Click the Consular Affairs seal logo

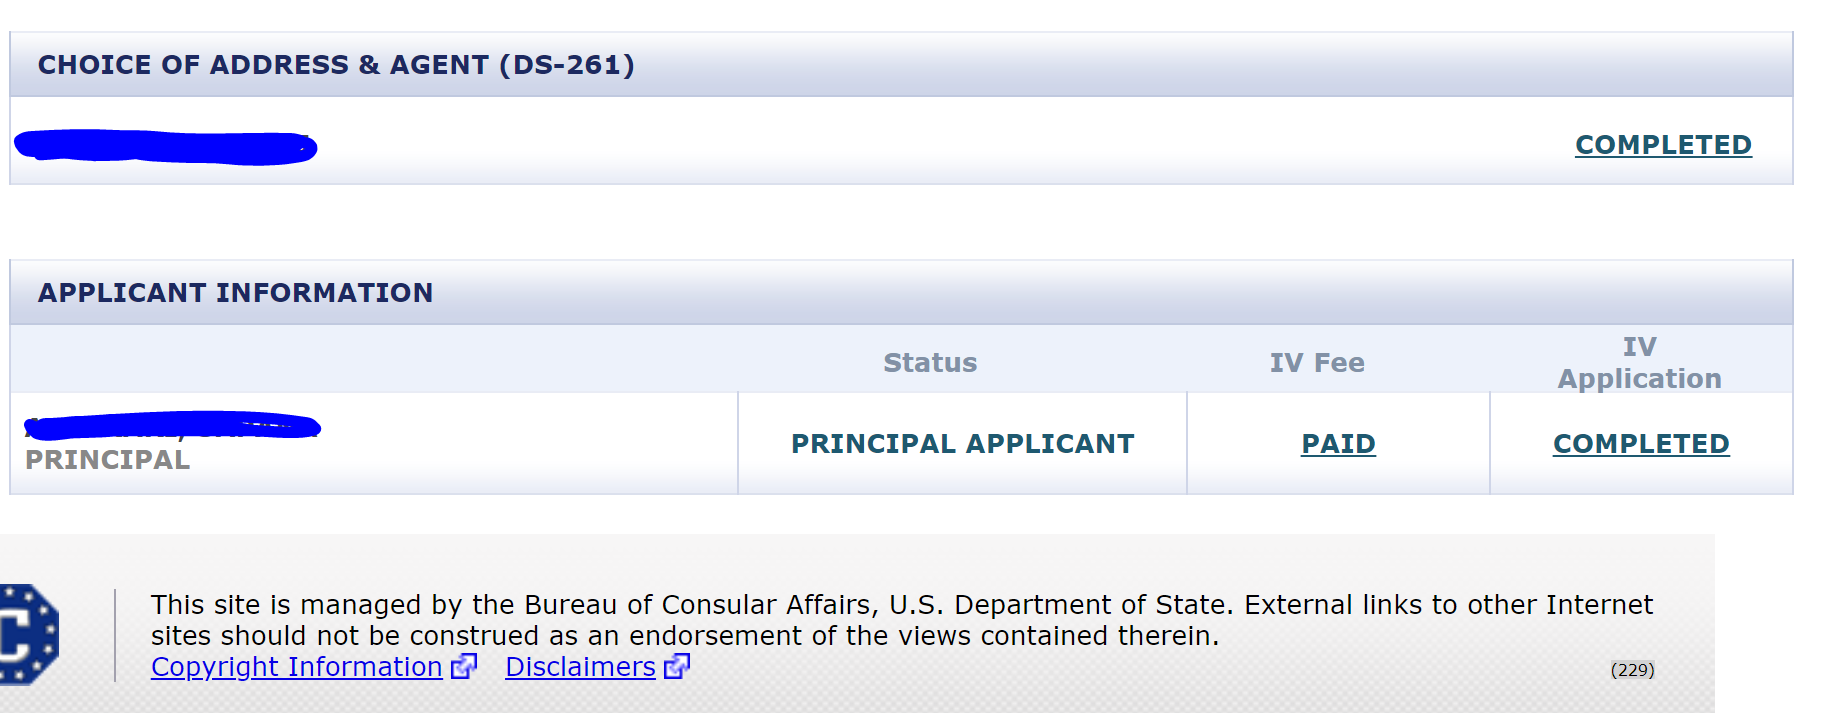[x=28, y=635]
